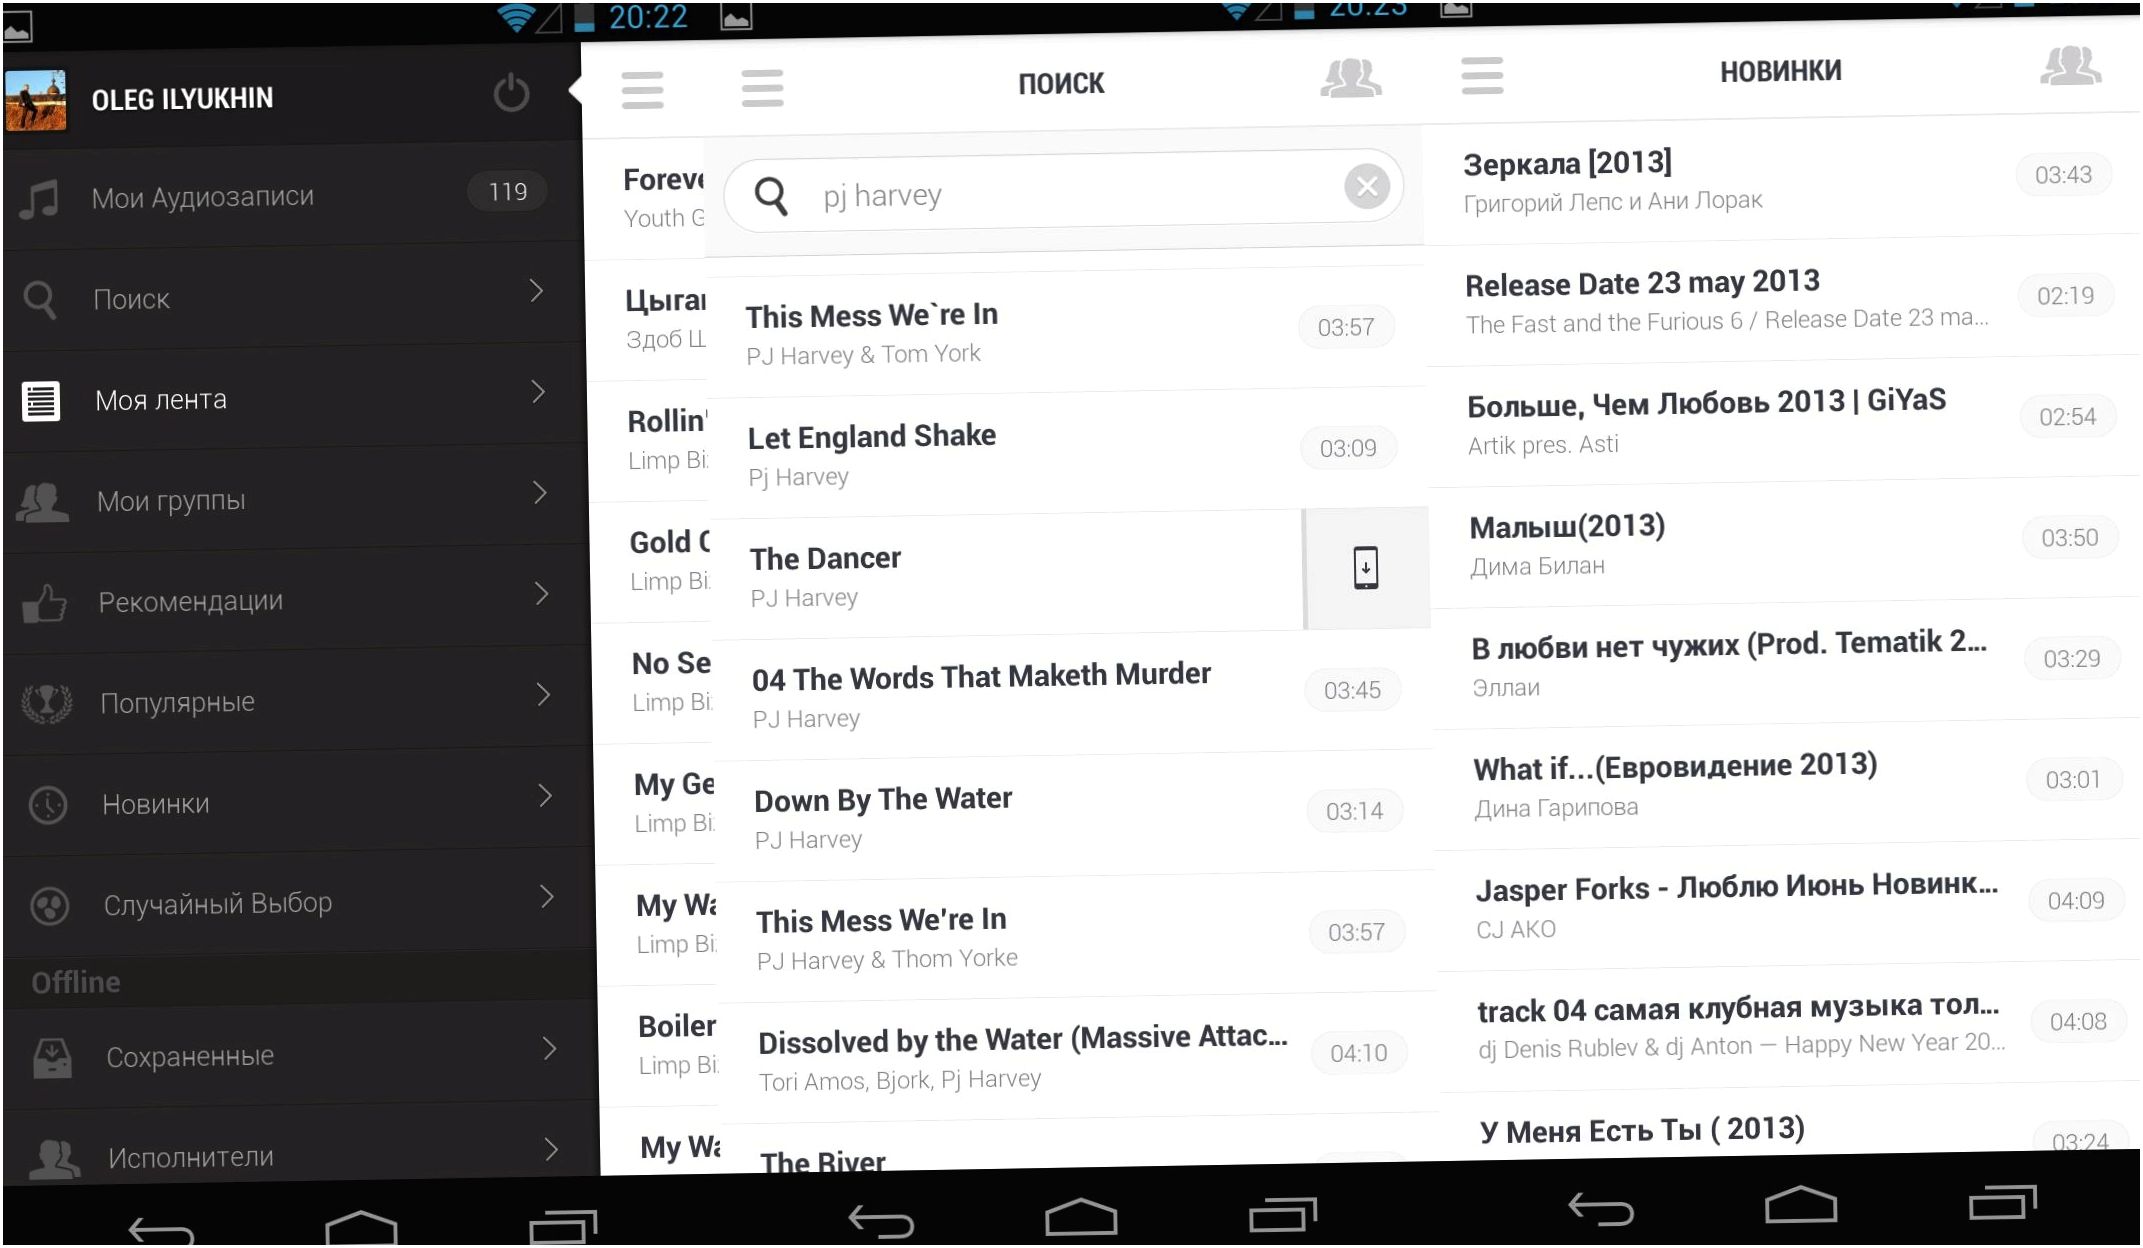Expand the Моя лента chevron
2143x1248 pixels.
[539, 392]
